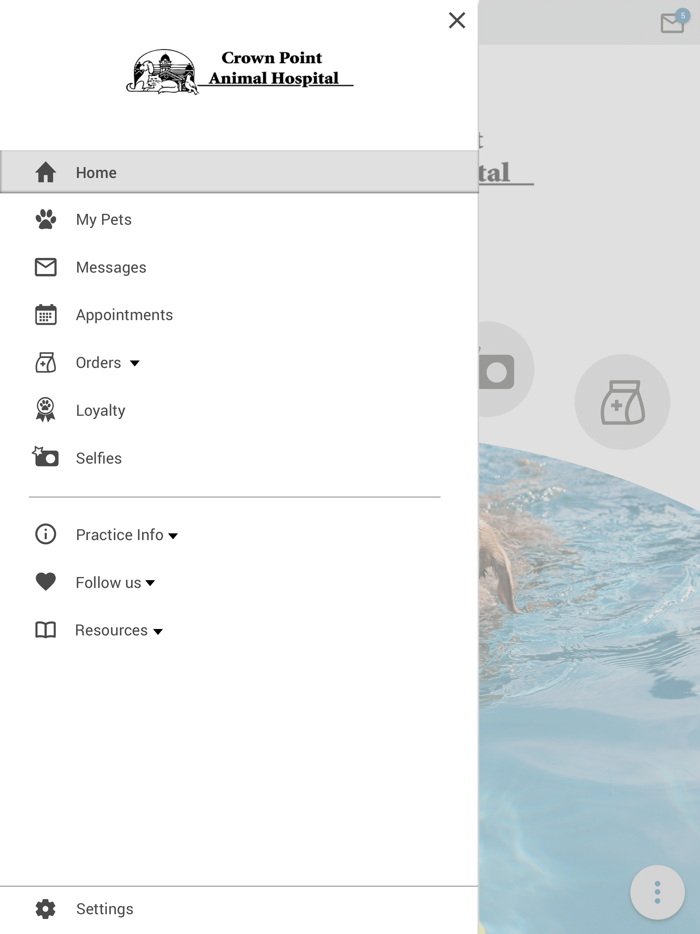700x934 pixels.
Task: Expand the Follow us dropdown arrow
Action: 151,583
